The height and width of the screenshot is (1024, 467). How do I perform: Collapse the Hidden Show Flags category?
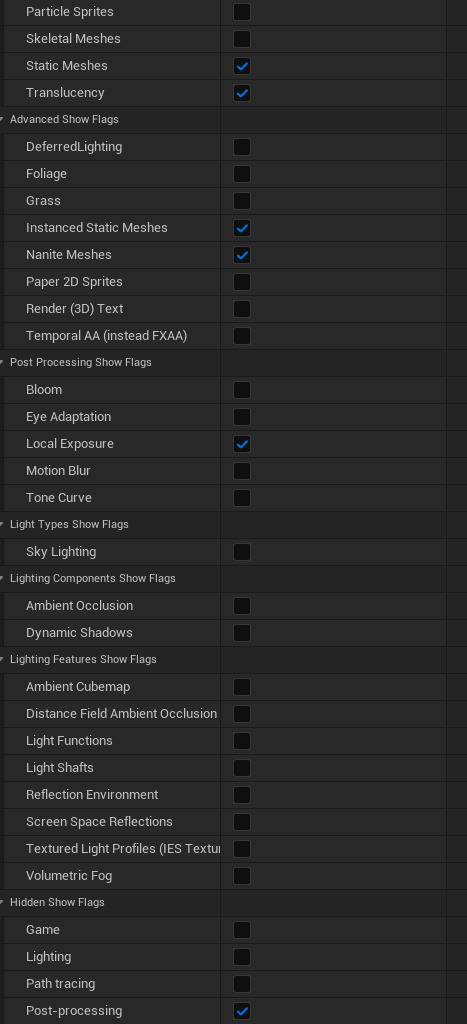click(x=3, y=903)
